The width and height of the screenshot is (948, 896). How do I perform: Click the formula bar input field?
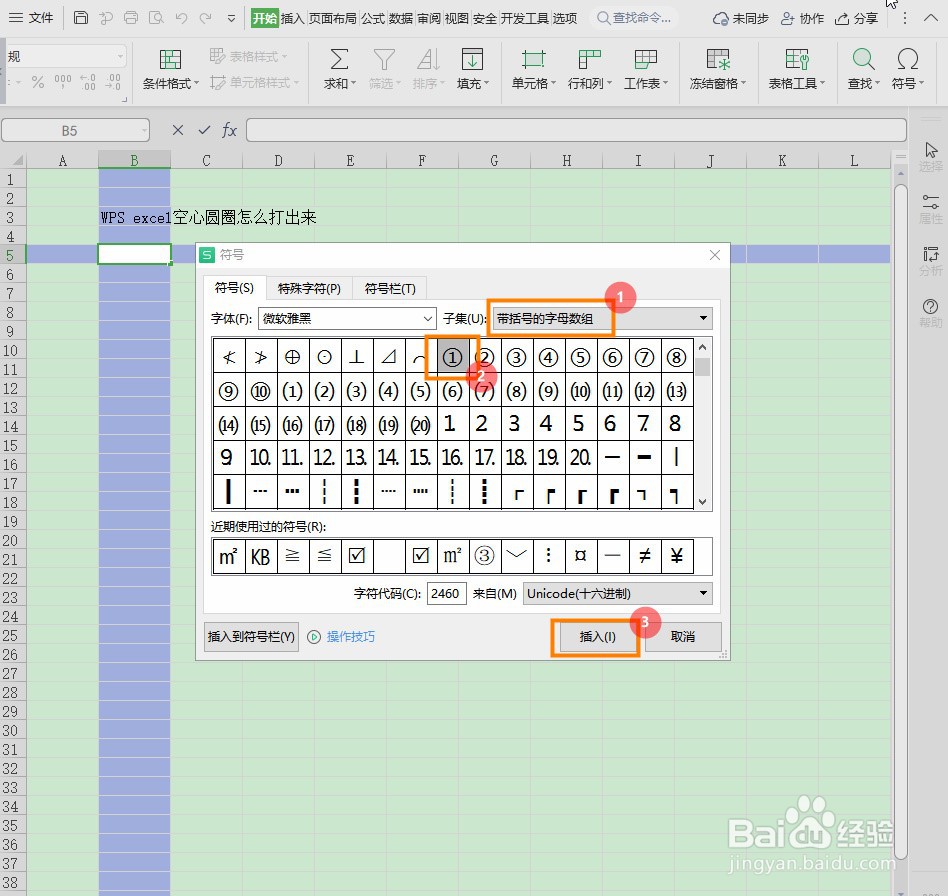coord(576,130)
